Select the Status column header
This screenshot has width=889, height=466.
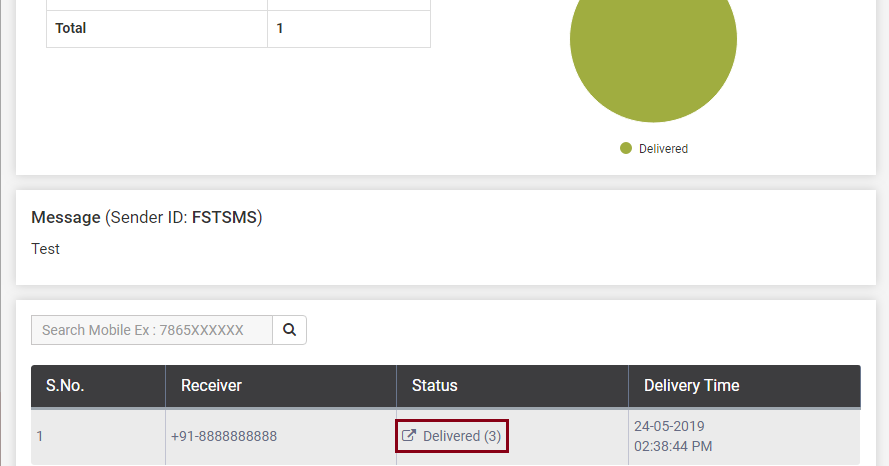tap(513, 386)
